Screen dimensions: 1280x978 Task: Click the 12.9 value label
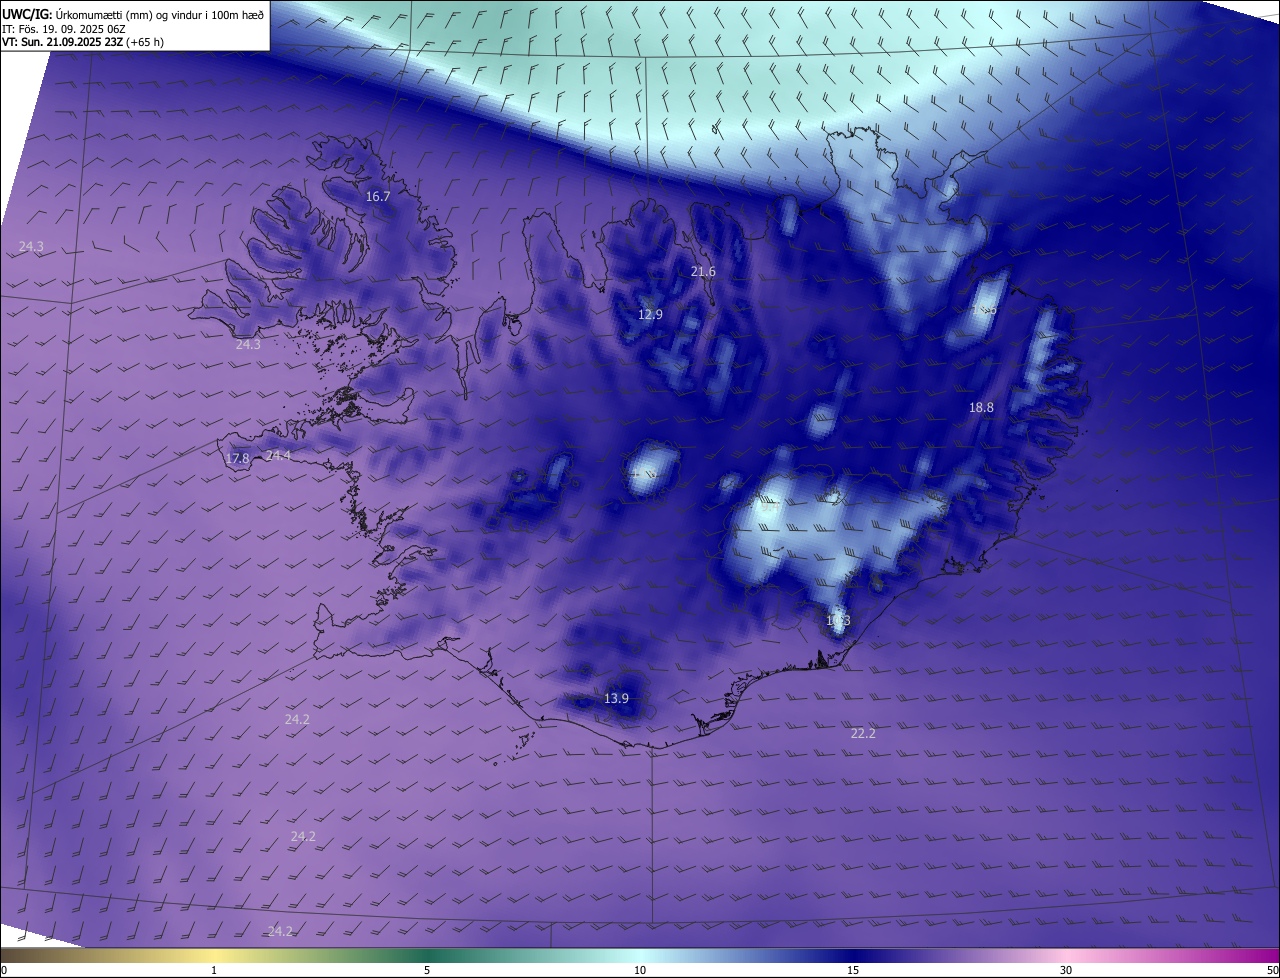click(x=650, y=314)
